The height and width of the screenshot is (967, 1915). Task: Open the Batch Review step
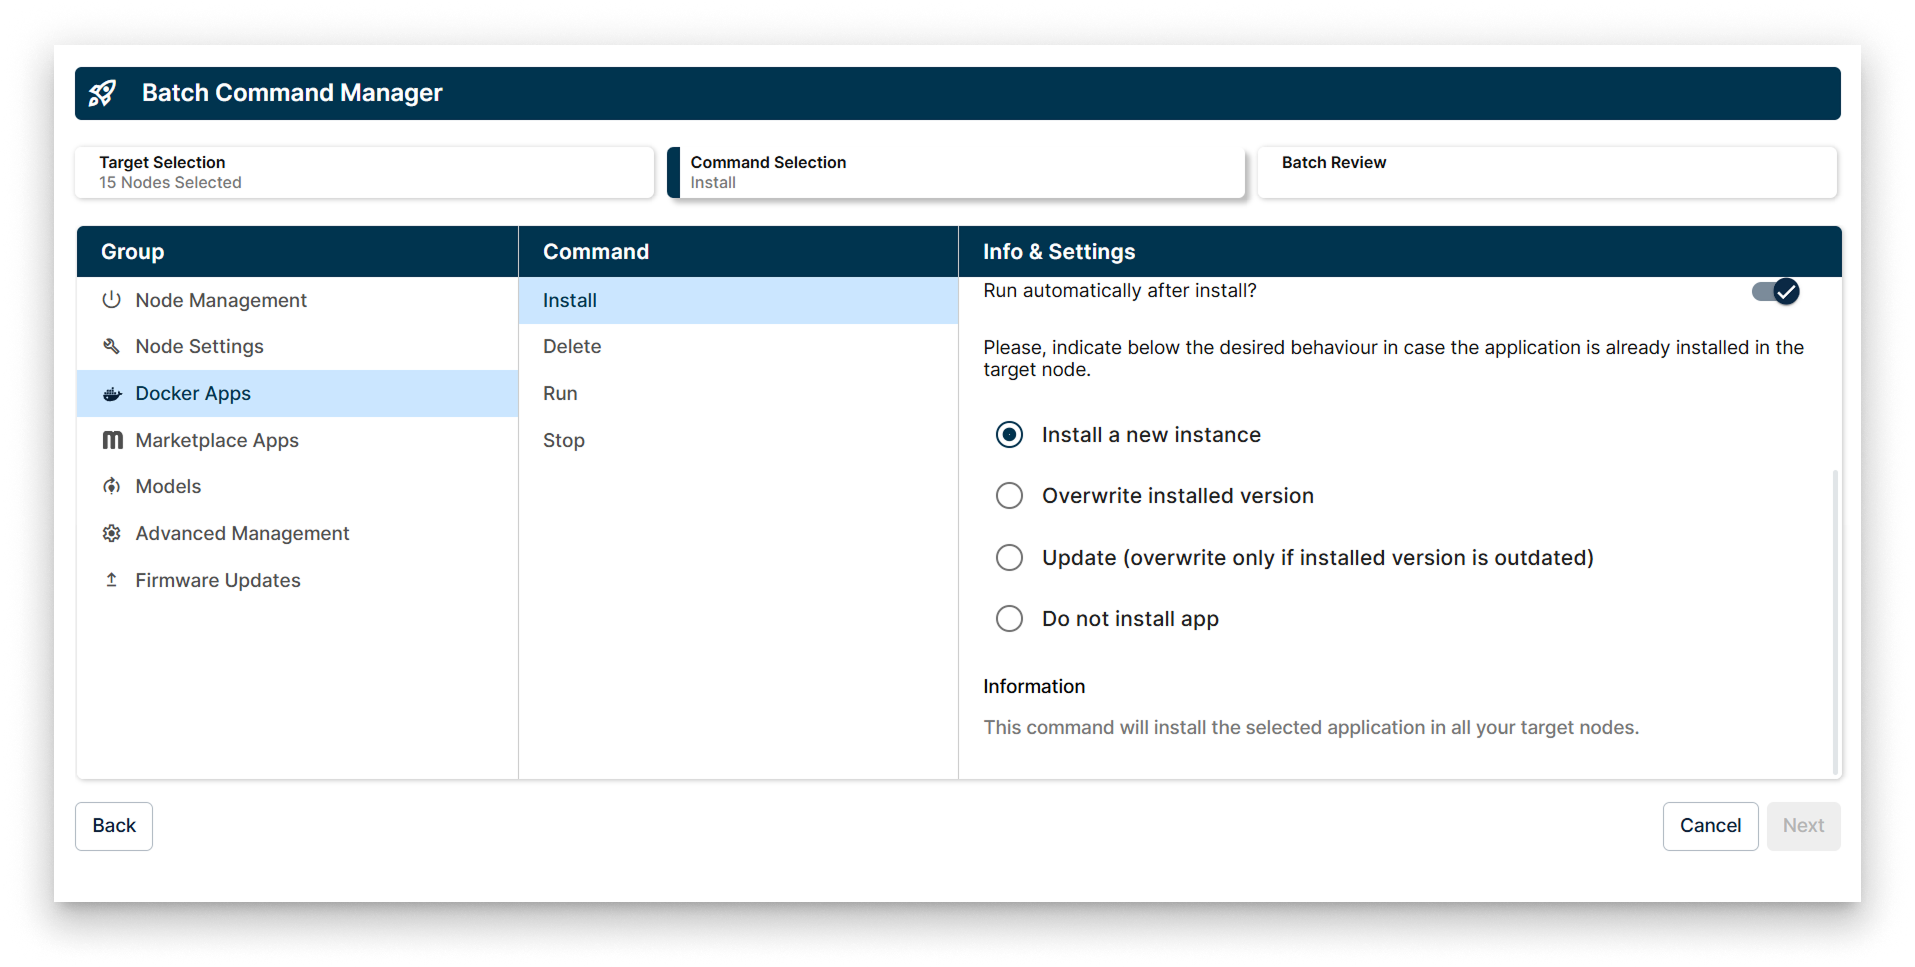[1547, 172]
